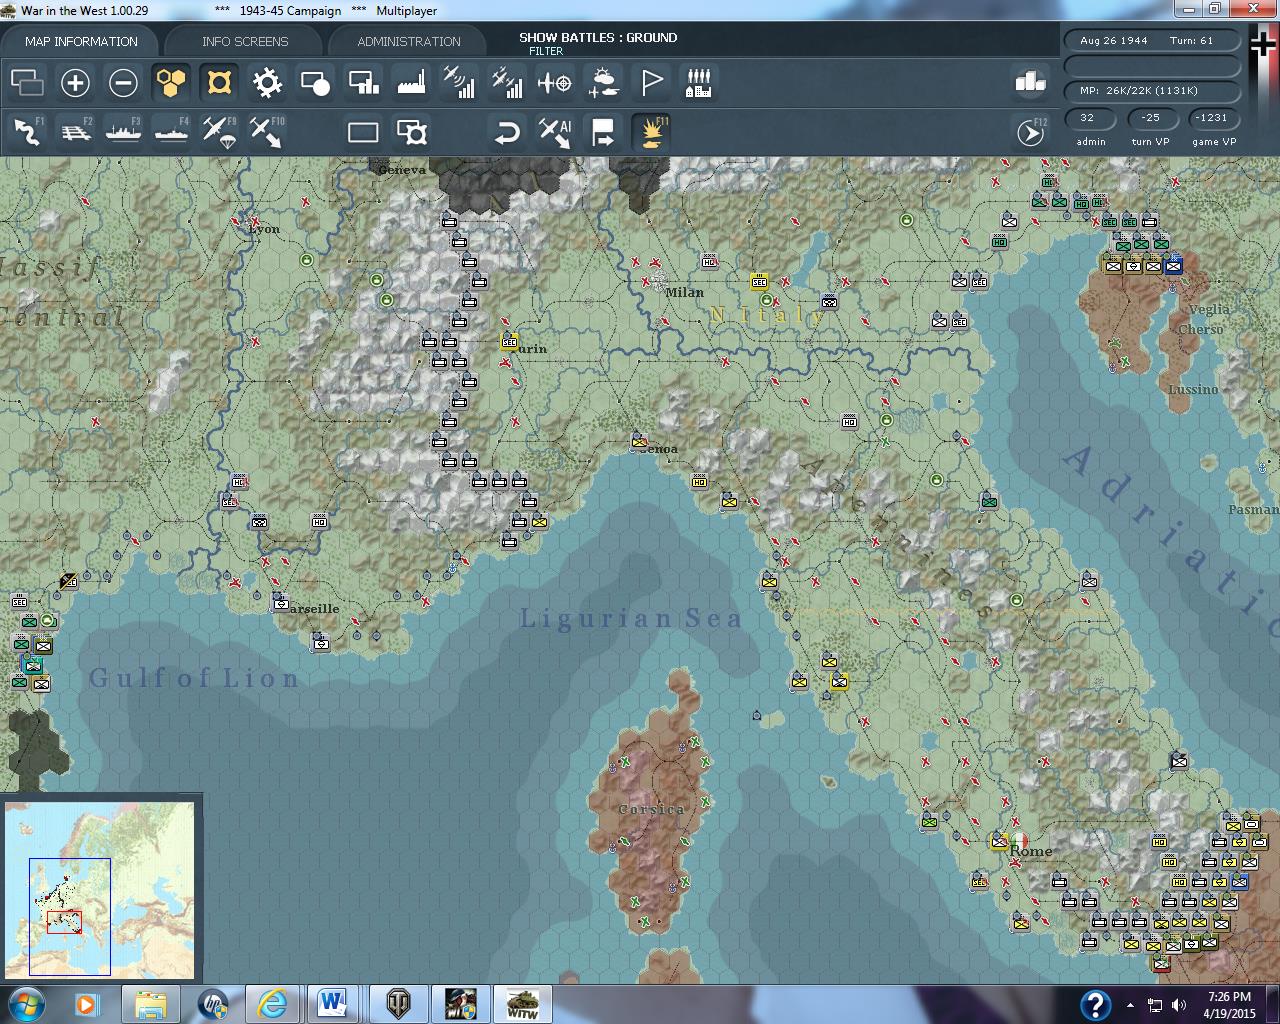Click the rectangle with circle toolbar icon
This screenshot has width=1280, height=1024.
[x=315, y=83]
